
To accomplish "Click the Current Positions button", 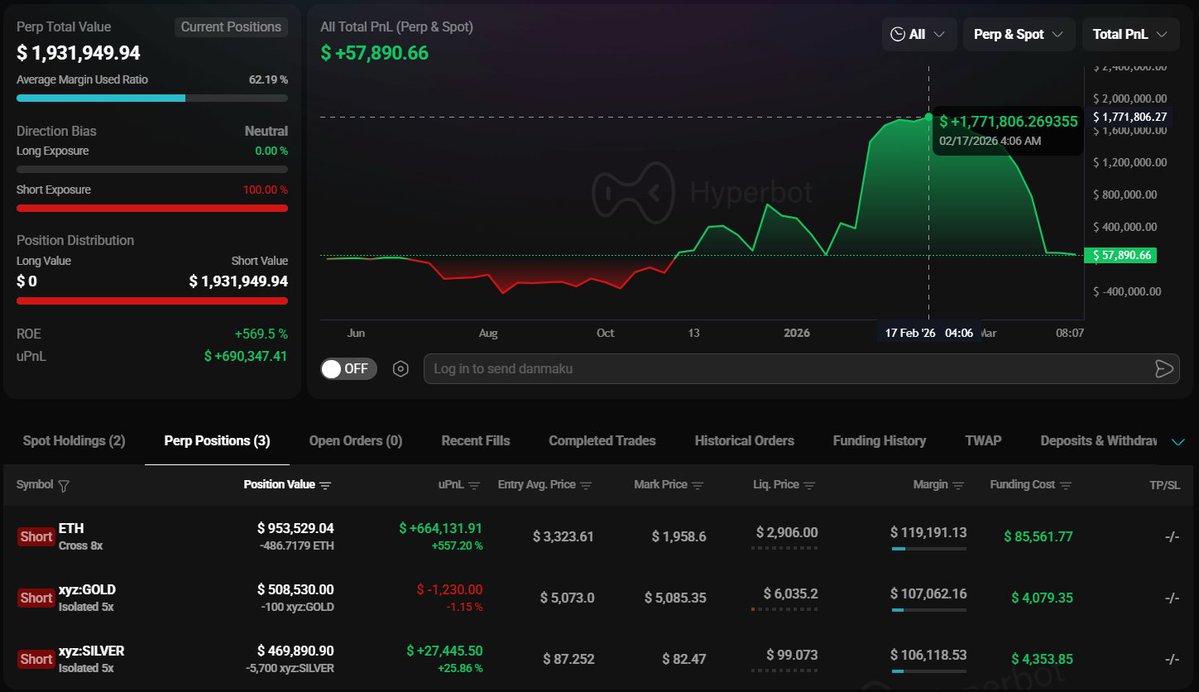I will (231, 27).
